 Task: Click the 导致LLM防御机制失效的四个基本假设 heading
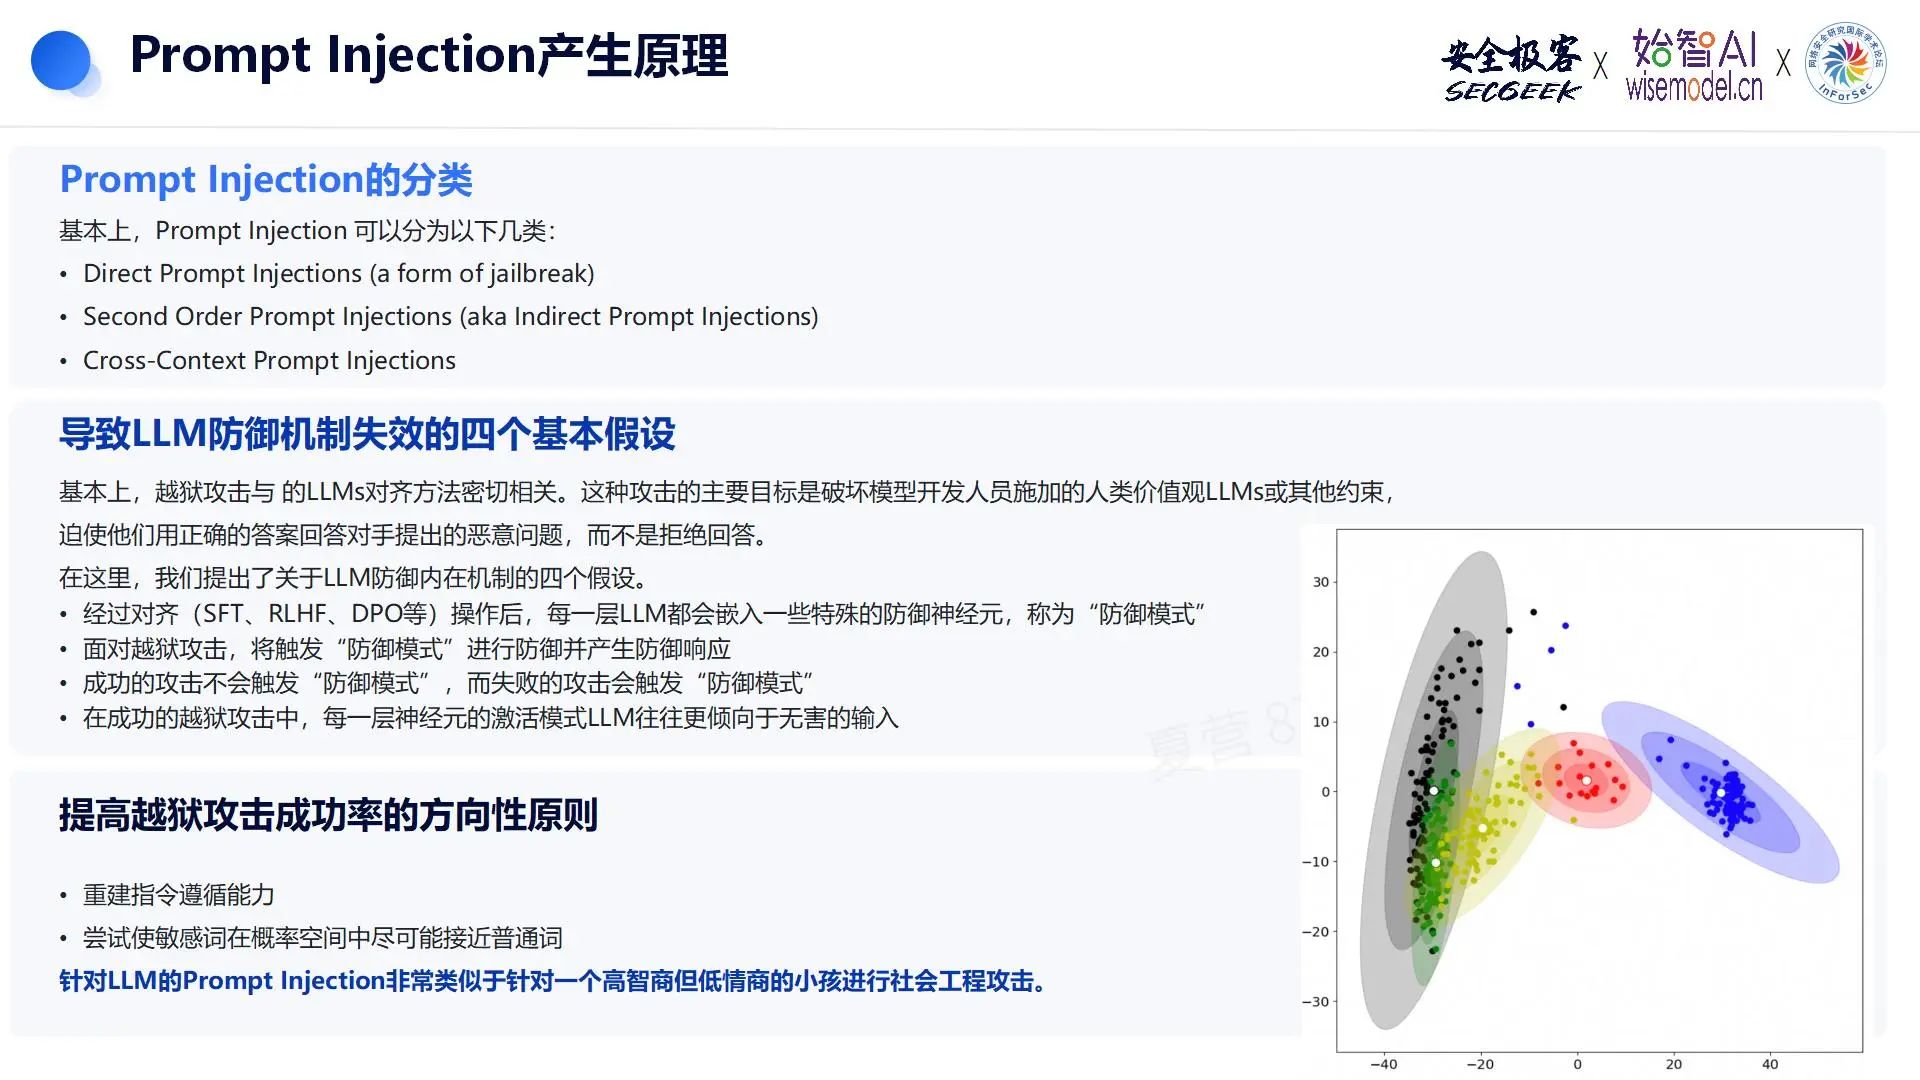(x=367, y=434)
